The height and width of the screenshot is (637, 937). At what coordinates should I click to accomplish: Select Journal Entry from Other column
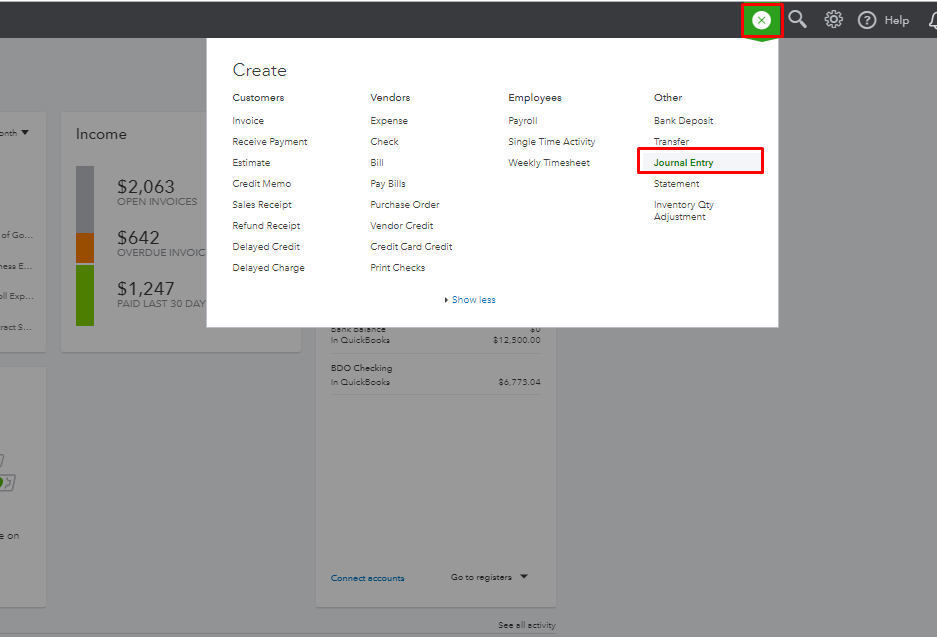(684, 163)
